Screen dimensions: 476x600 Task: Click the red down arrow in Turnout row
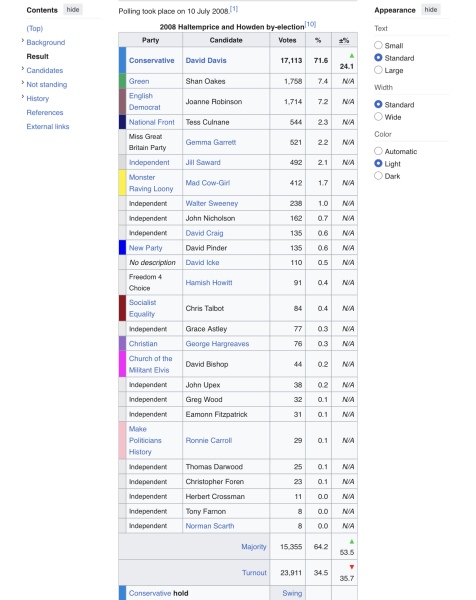tap(352, 567)
